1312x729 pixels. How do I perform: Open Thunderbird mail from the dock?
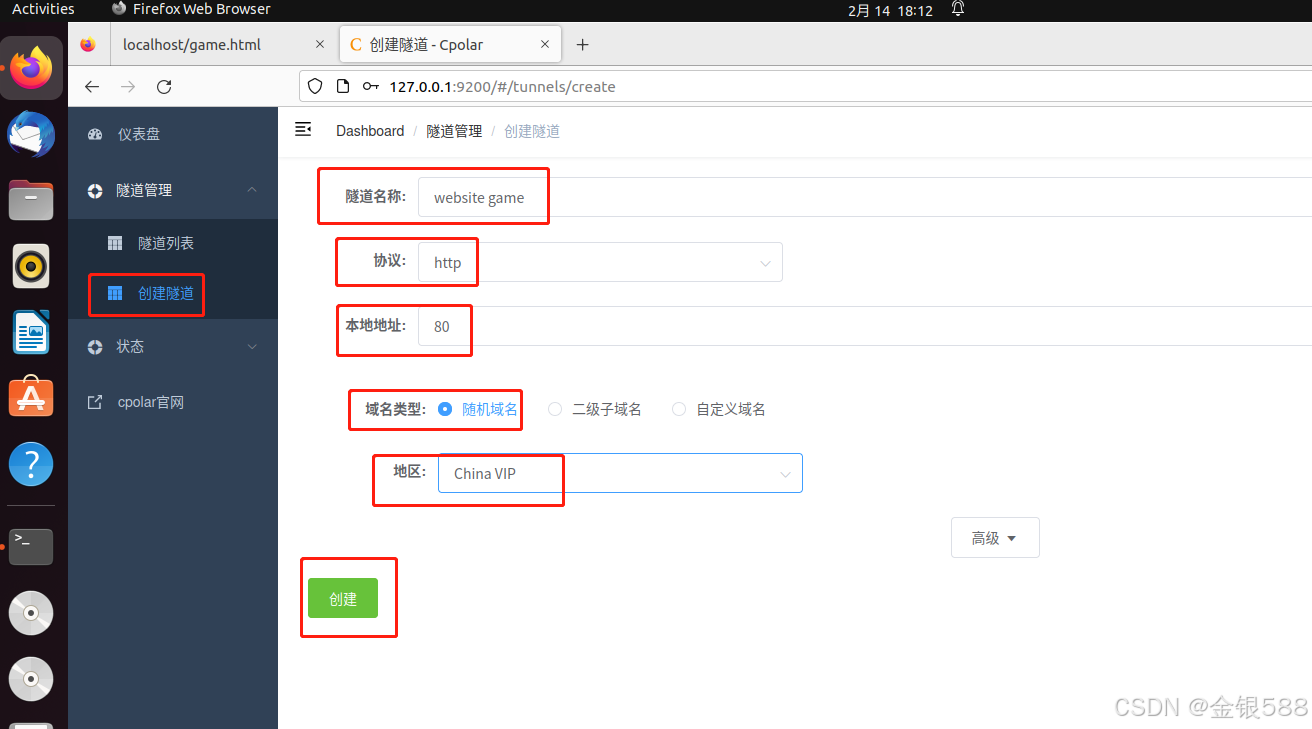[x=30, y=133]
